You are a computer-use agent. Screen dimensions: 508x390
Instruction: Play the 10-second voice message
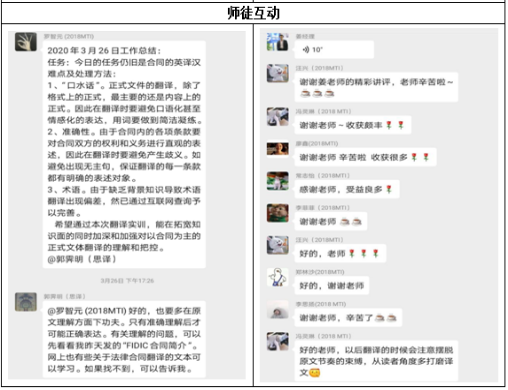(334, 50)
